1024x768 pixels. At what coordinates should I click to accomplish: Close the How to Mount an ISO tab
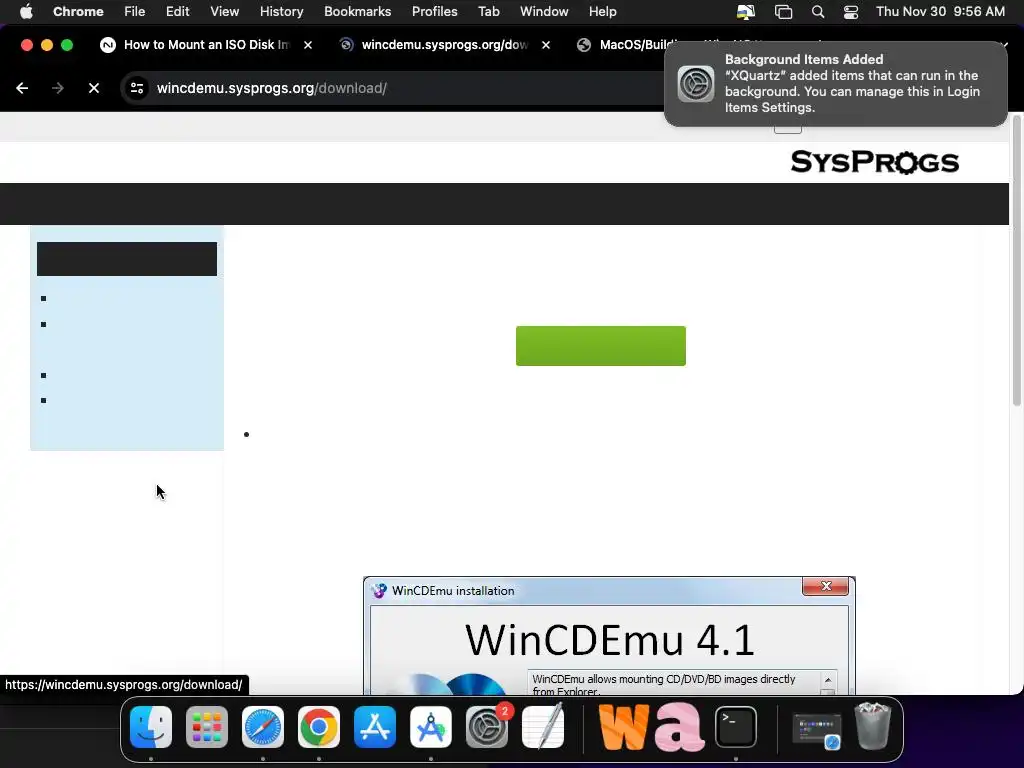point(308,45)
